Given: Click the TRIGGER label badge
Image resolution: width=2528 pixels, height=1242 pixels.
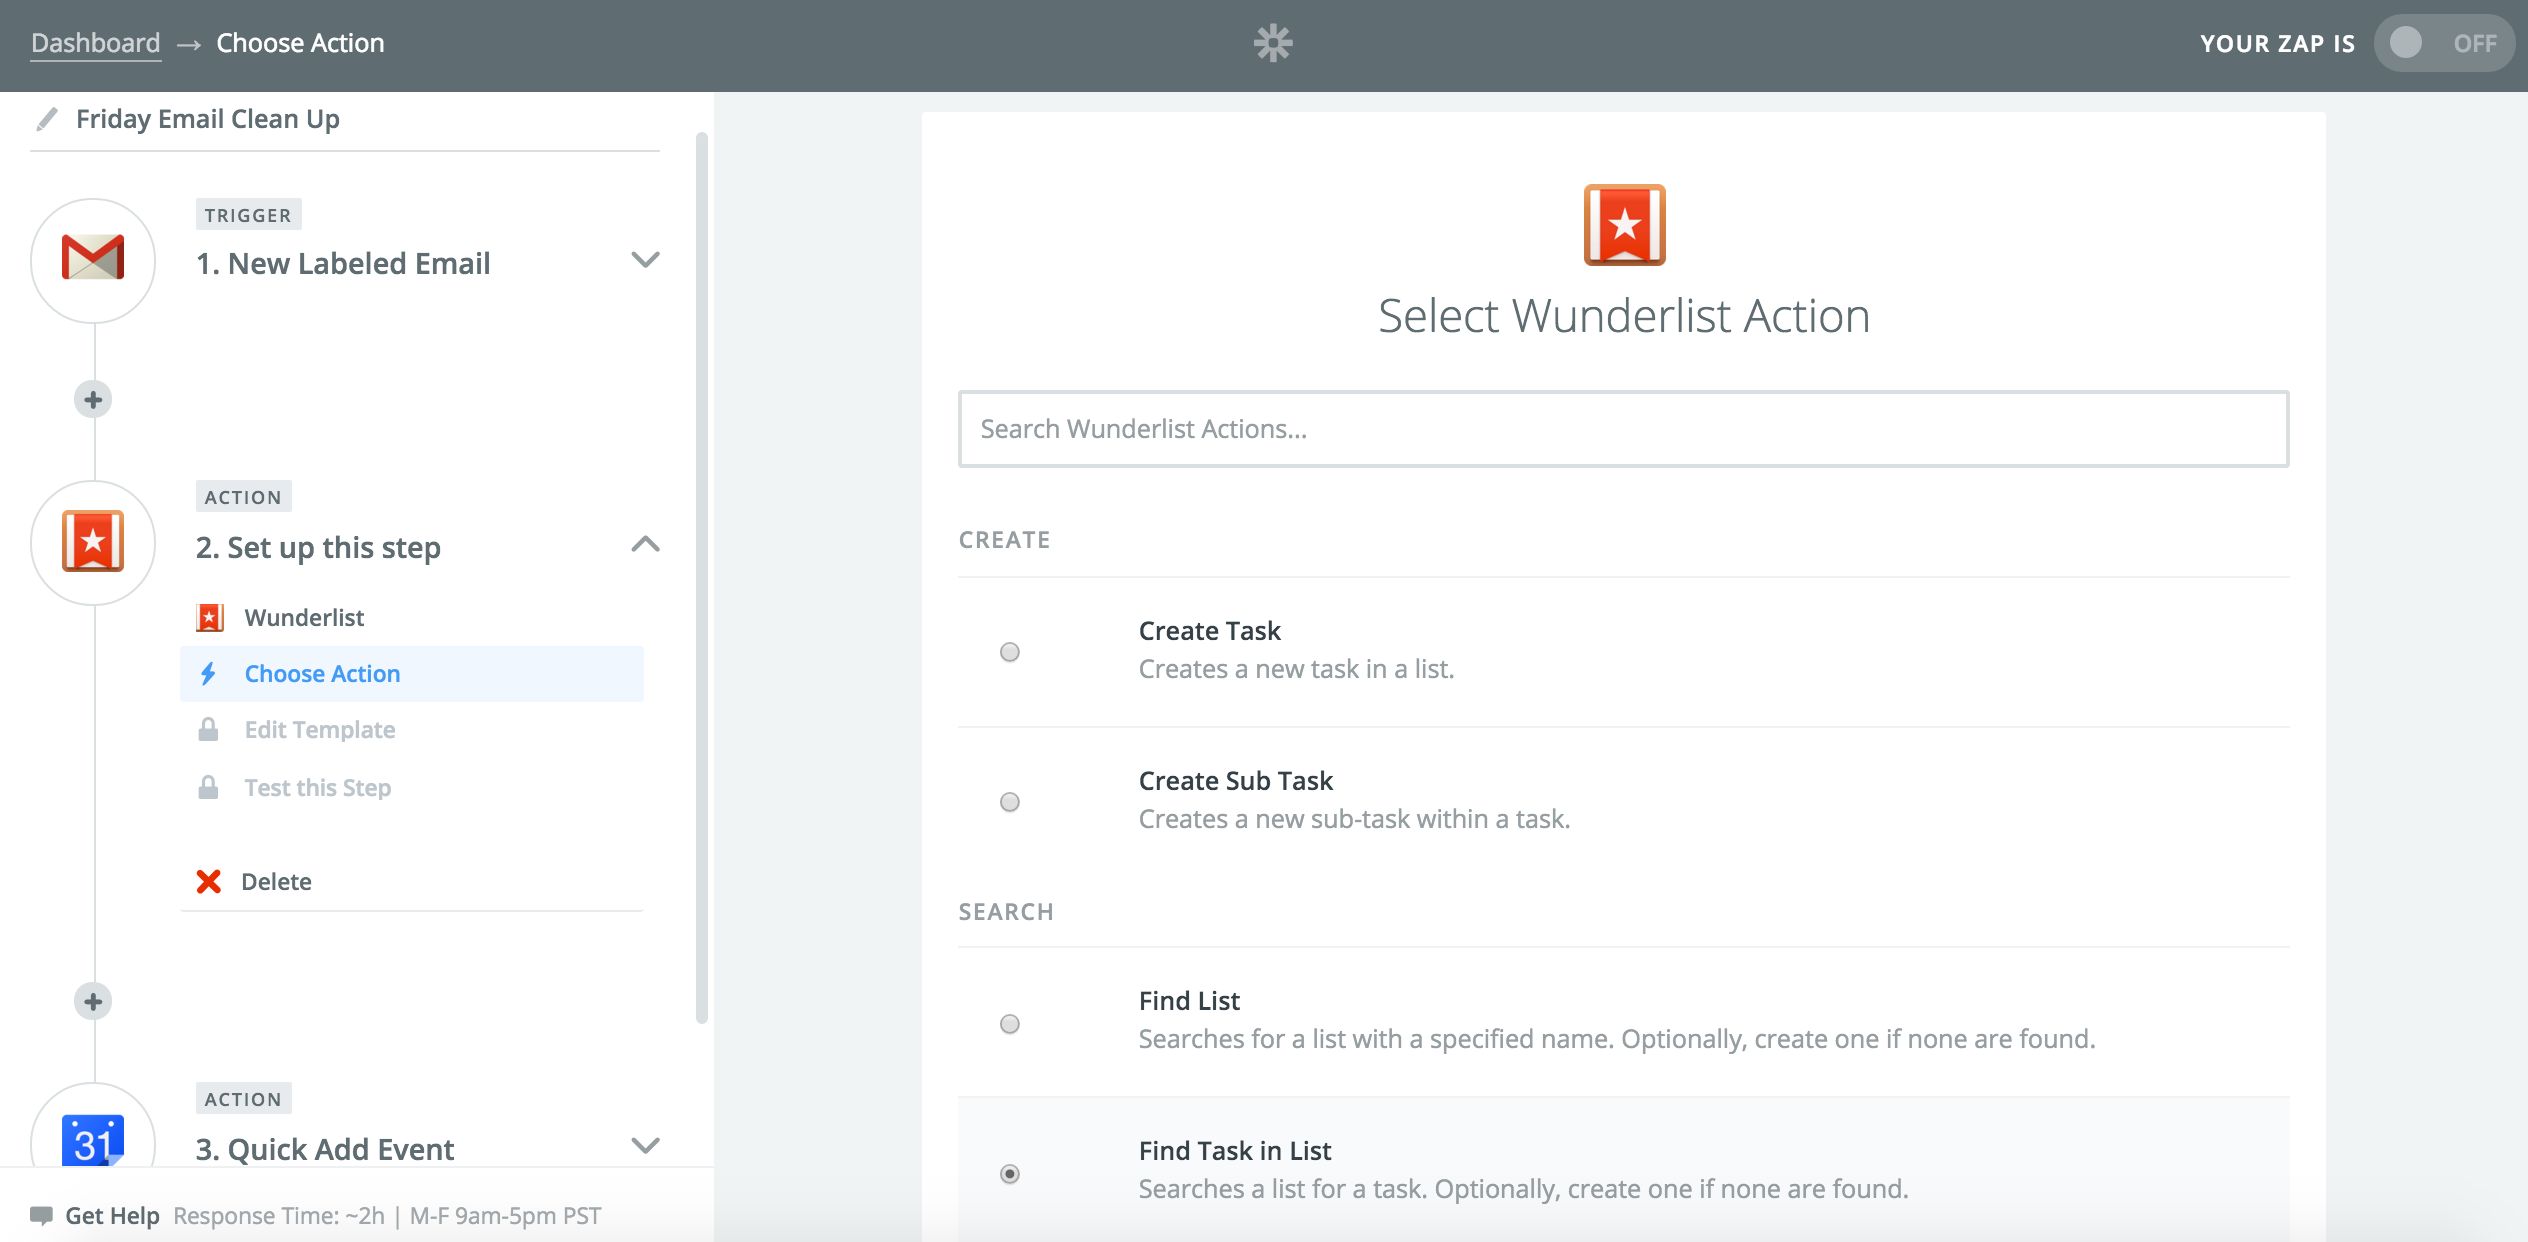Looking at the screenshot, I should (248, 215).
